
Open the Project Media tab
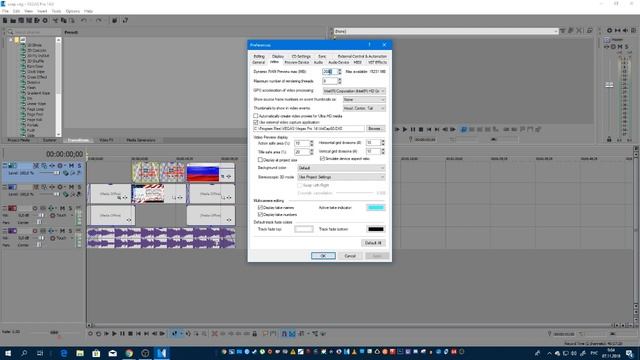coord(19,140)
